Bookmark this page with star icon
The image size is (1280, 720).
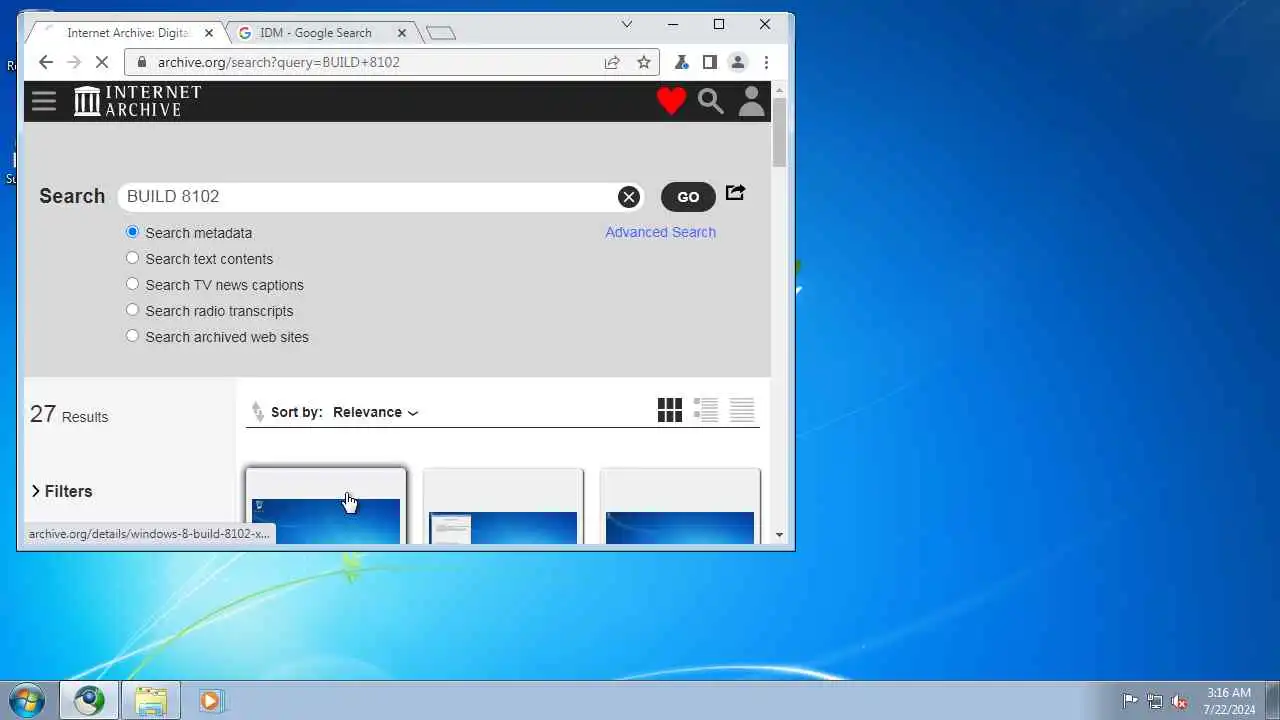click(644, 62)
